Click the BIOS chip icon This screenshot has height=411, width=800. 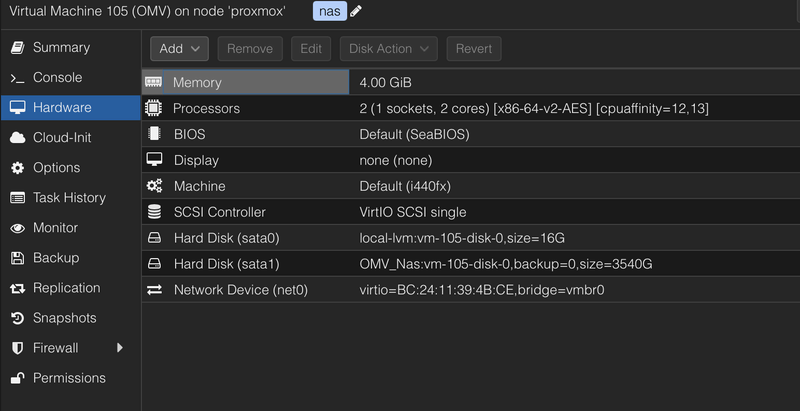tap(154, 134)
